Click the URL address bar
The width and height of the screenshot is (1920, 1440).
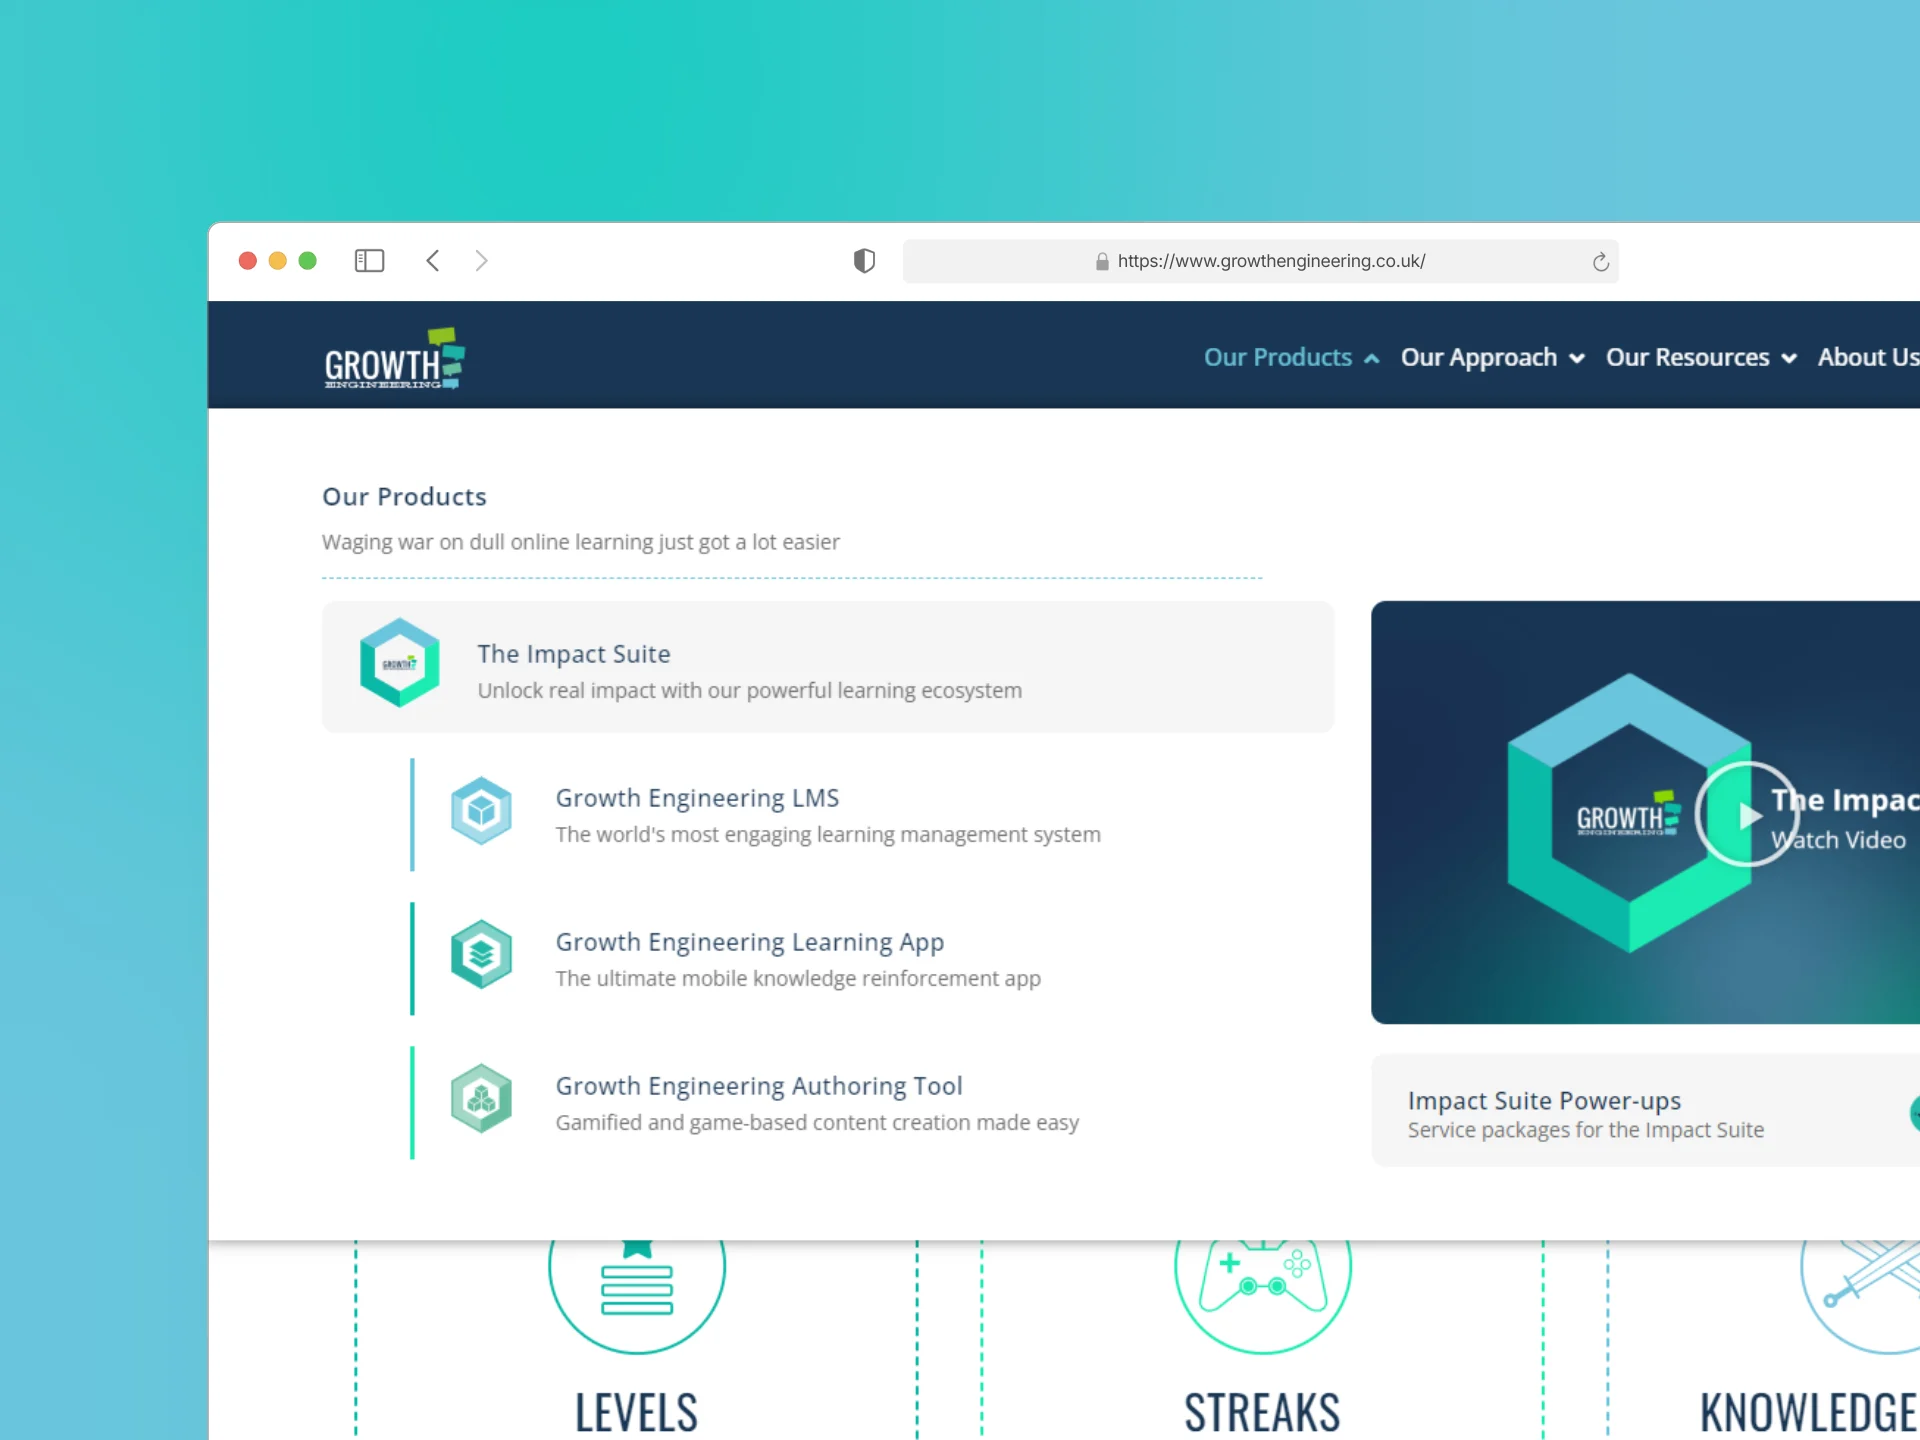coord(1270,261)
